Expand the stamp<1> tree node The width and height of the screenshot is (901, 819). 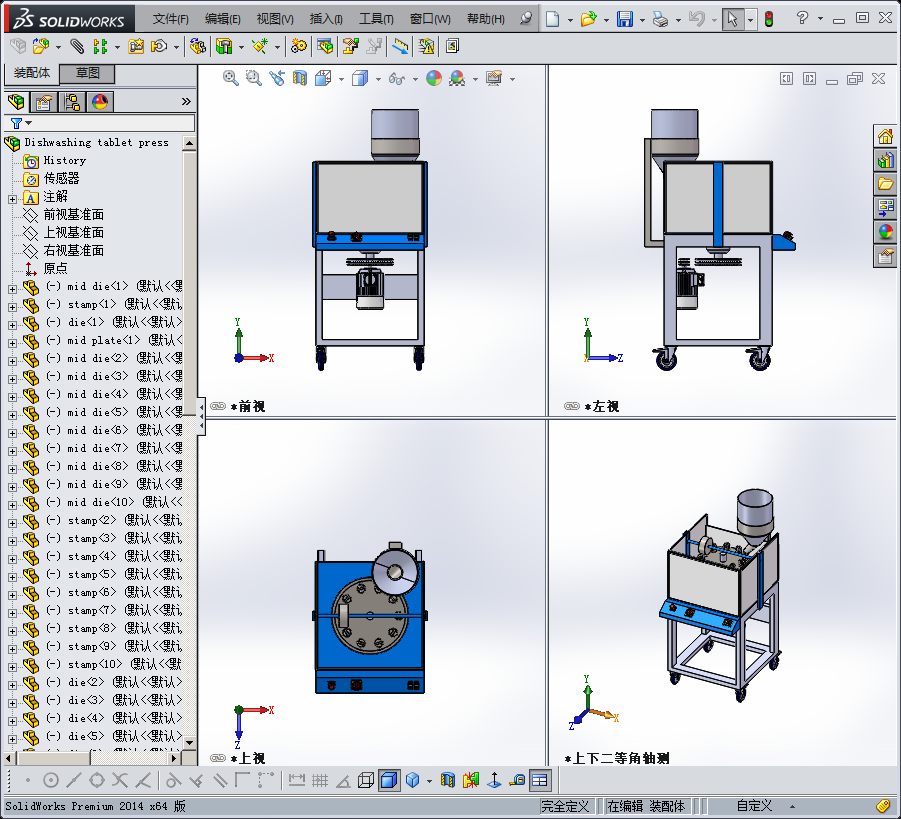(x=12, y=307)
